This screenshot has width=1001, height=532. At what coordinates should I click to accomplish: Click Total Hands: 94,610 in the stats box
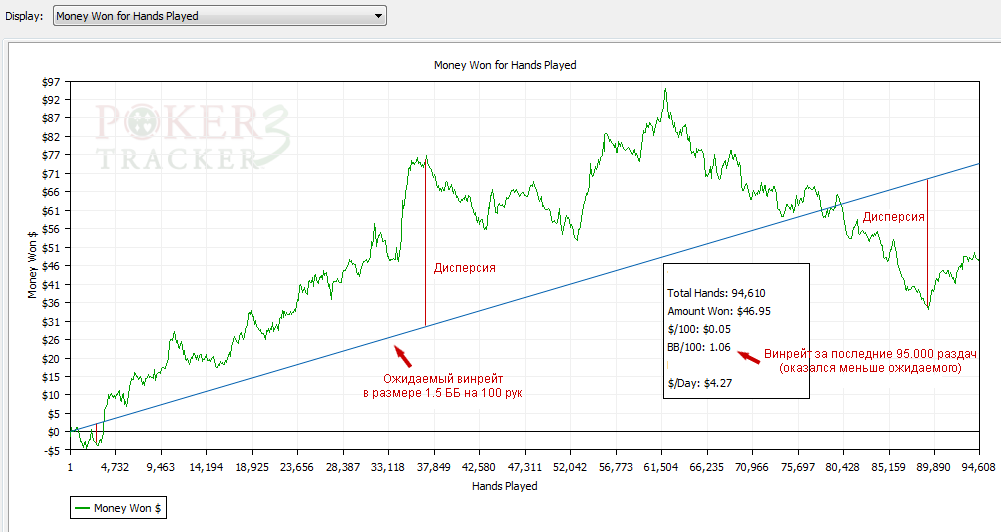click(x=712, y=293)
